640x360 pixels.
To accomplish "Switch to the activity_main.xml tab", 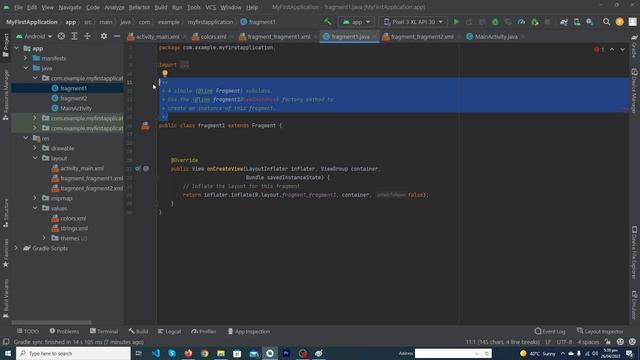I will 158,37.
